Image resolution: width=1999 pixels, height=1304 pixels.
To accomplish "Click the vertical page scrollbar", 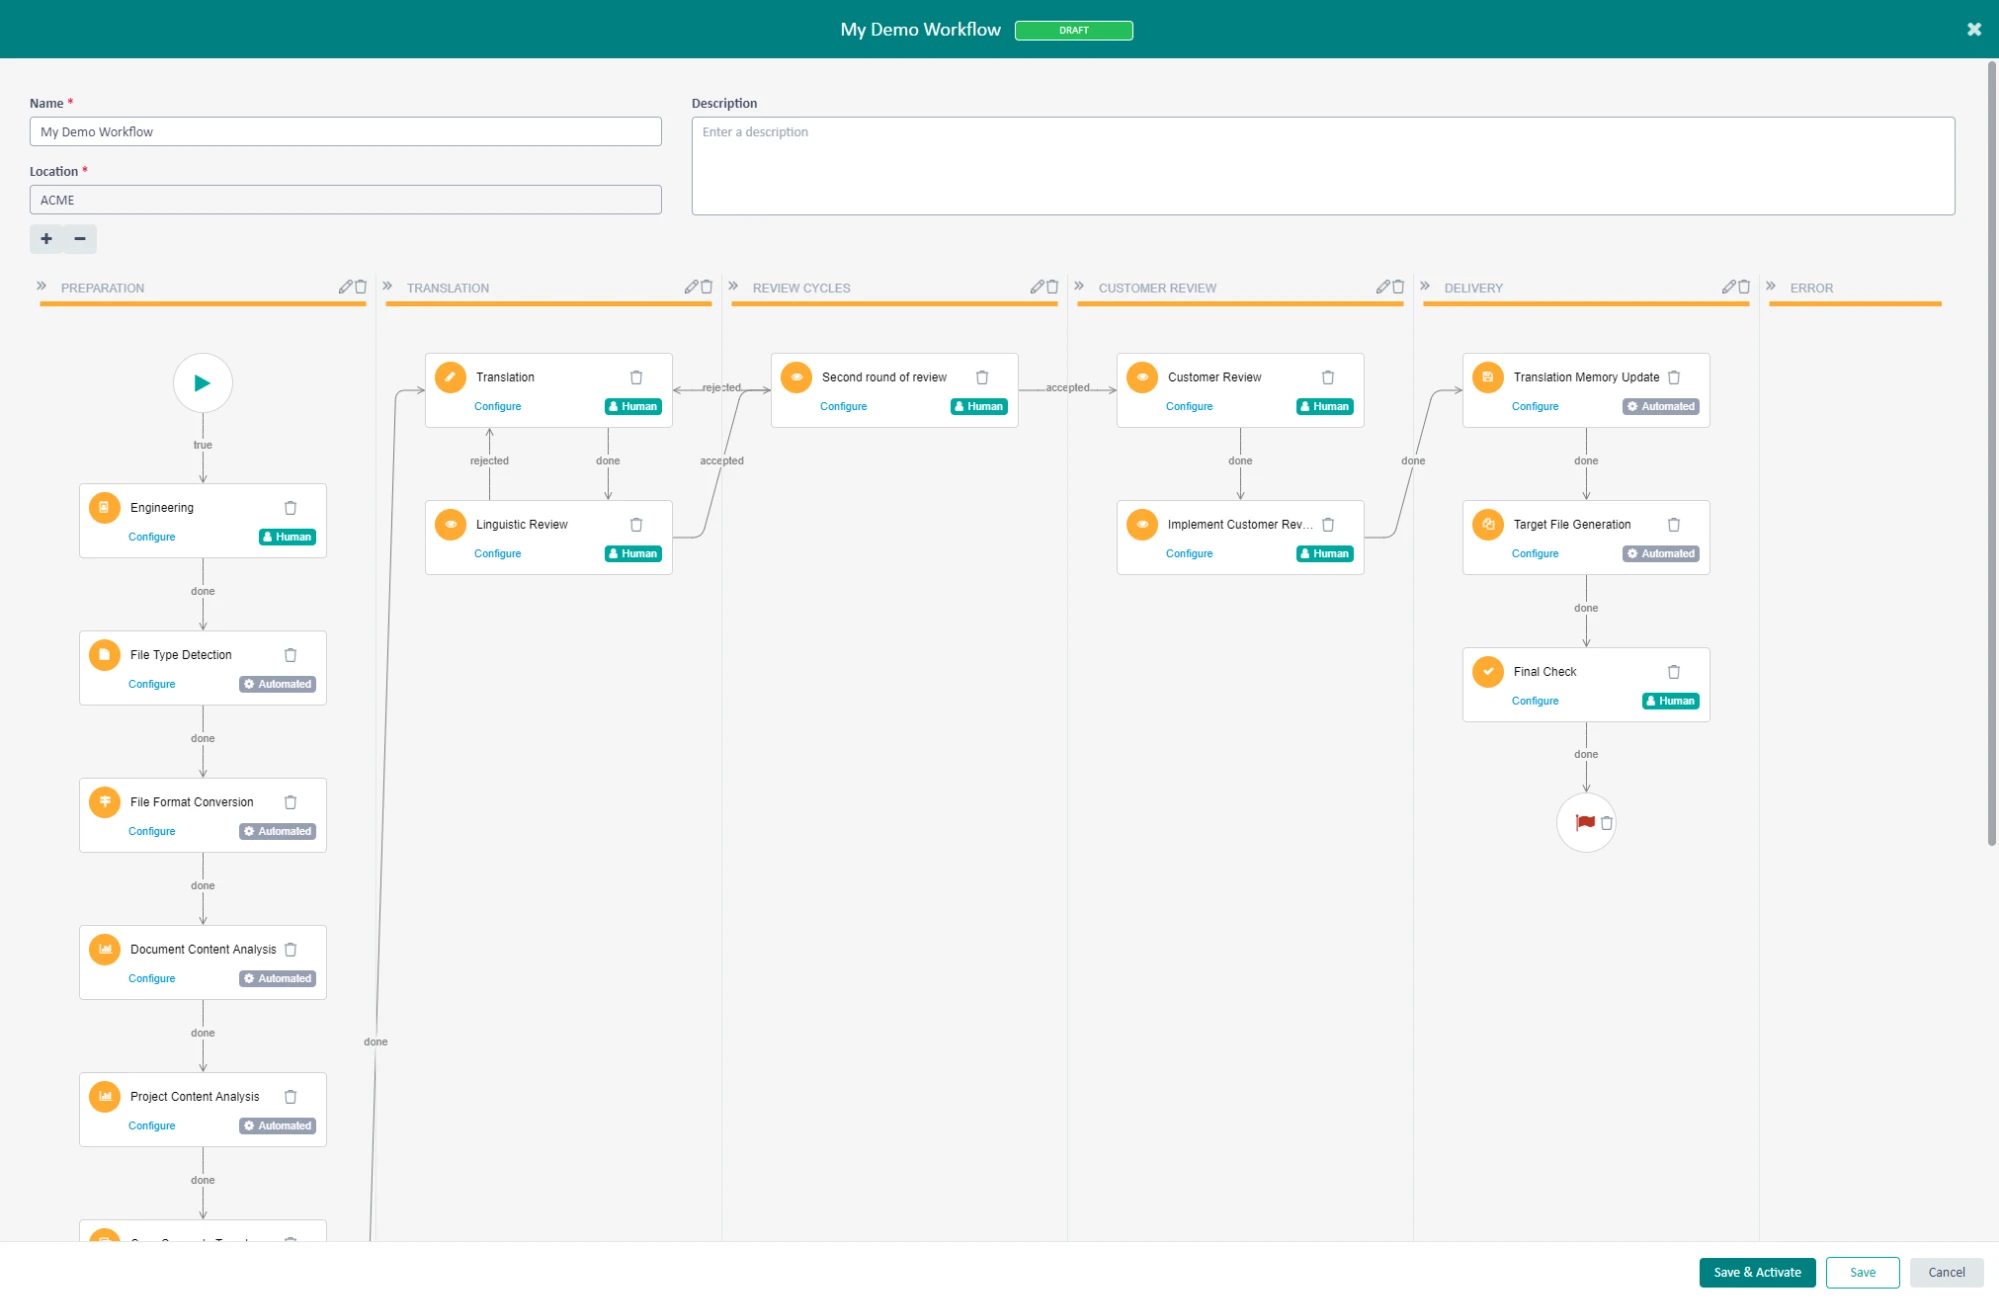I will pyautogui.click(x=1991, y=450).
